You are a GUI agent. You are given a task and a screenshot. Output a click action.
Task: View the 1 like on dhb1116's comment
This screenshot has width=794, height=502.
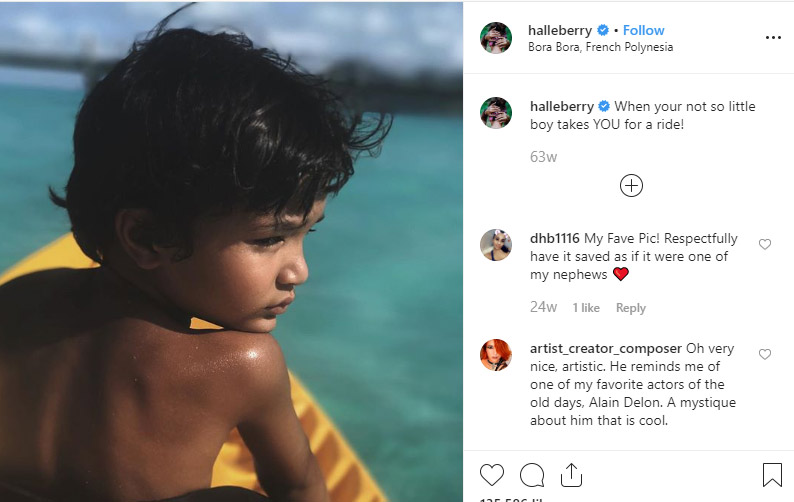[586, 308]
